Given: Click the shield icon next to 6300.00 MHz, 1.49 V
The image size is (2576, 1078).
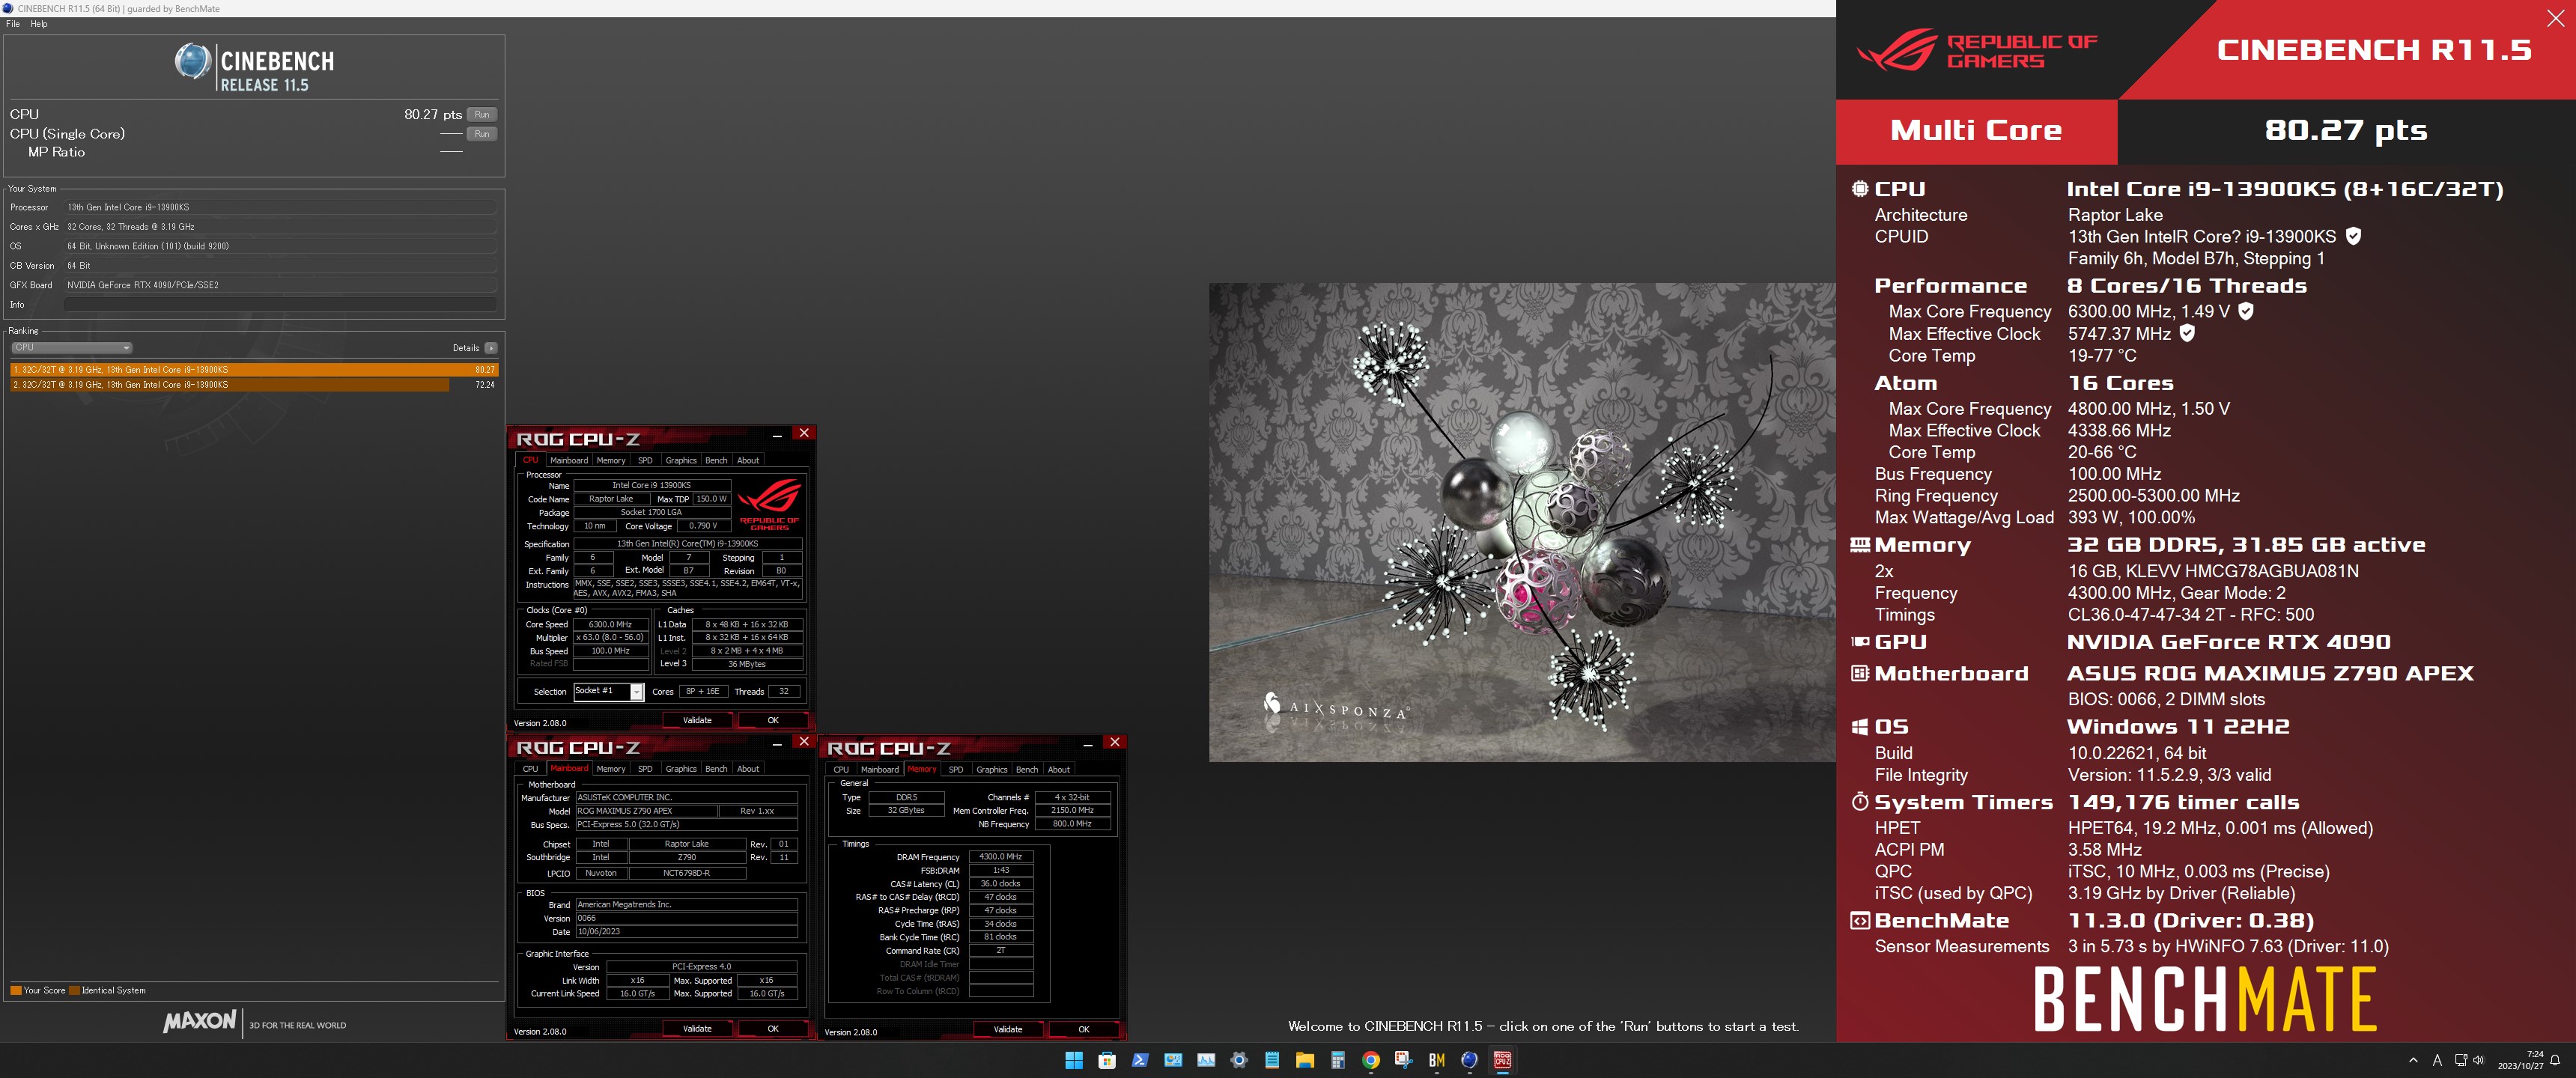Looking at the screenshot, I should pos(2246,311).
